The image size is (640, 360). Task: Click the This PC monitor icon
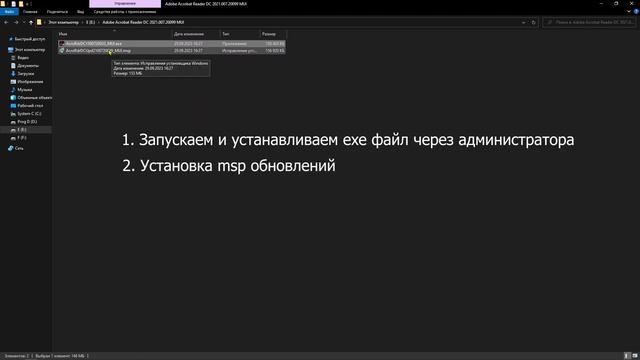11,50
